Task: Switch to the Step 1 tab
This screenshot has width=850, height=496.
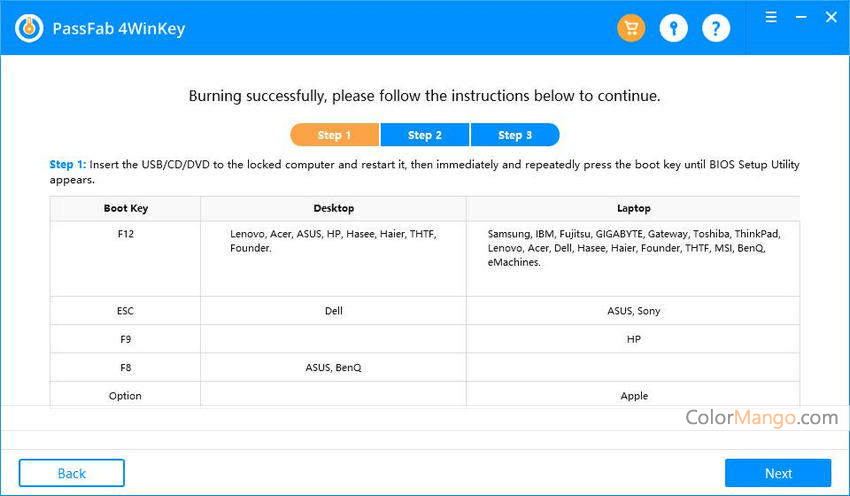Action: coord(334,135)
